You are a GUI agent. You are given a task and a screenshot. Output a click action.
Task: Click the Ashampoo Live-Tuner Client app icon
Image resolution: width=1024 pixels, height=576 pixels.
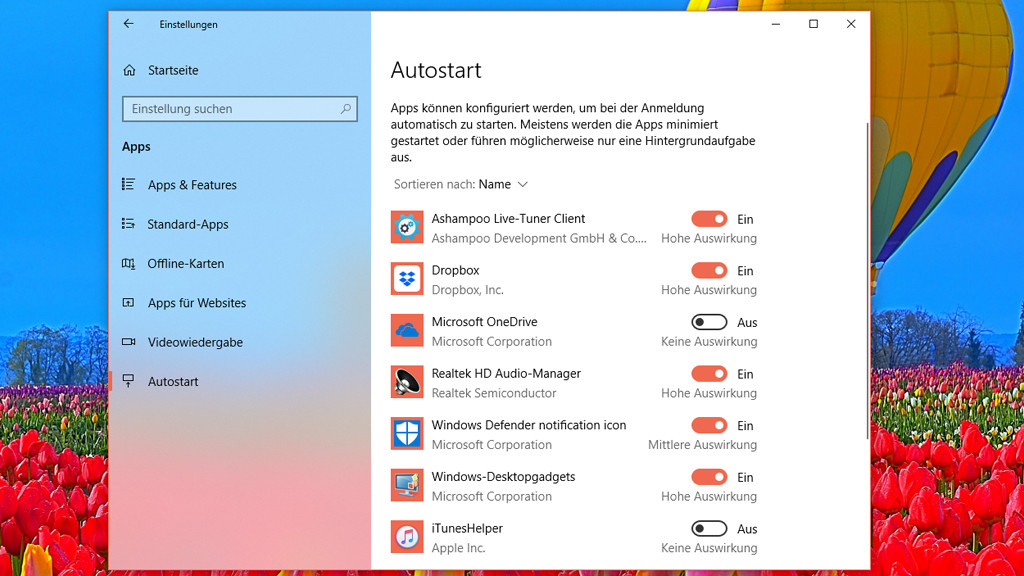point(407,227)
